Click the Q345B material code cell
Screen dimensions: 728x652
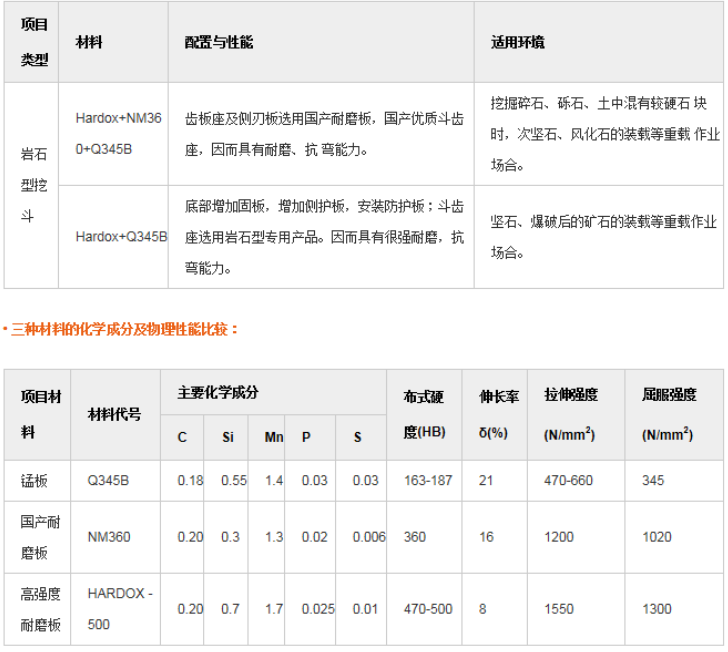coord(108,481)
